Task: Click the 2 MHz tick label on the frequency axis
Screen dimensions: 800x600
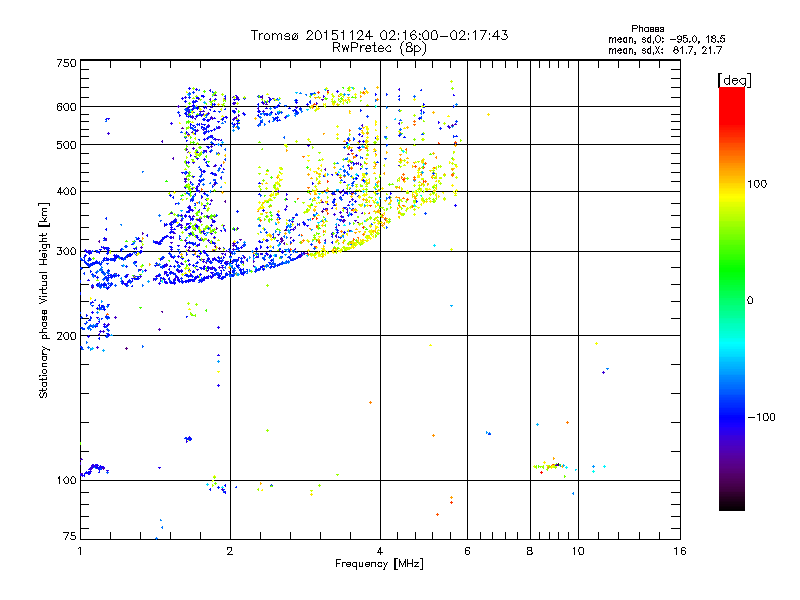Action: 230,551
